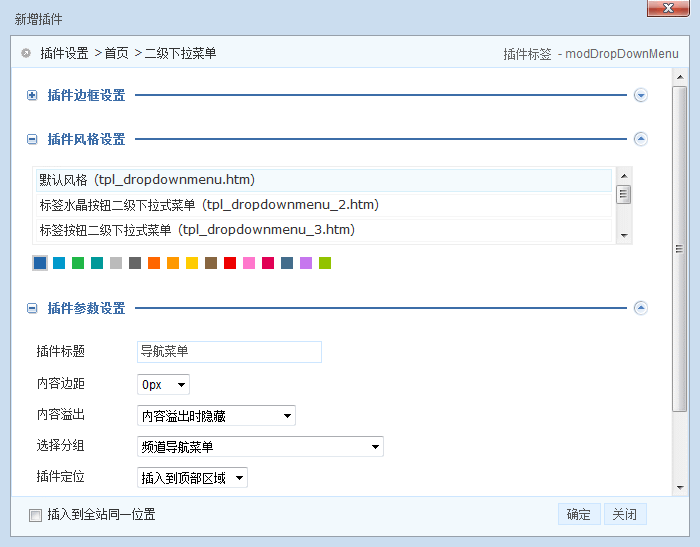The image size is (700, 547).
Task: Collapse 插件风格设置 using its minus icon
Action: pyautogui.click(x=32, y=140)
